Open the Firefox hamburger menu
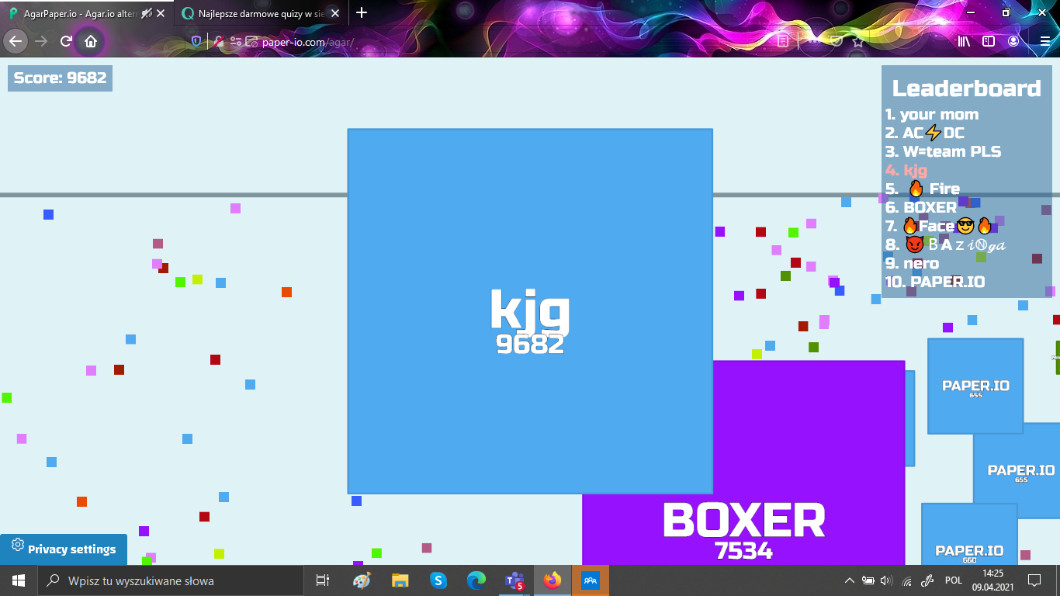 1045,41
